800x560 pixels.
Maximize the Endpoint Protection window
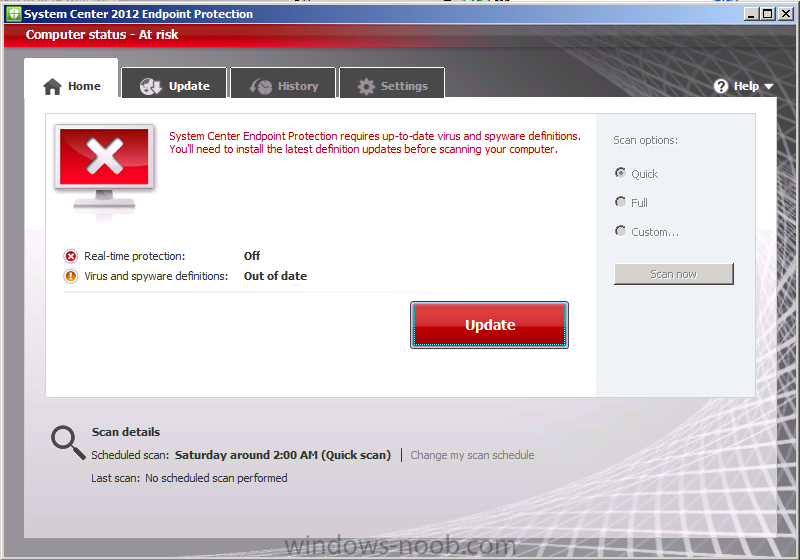(x=767, y=14)
